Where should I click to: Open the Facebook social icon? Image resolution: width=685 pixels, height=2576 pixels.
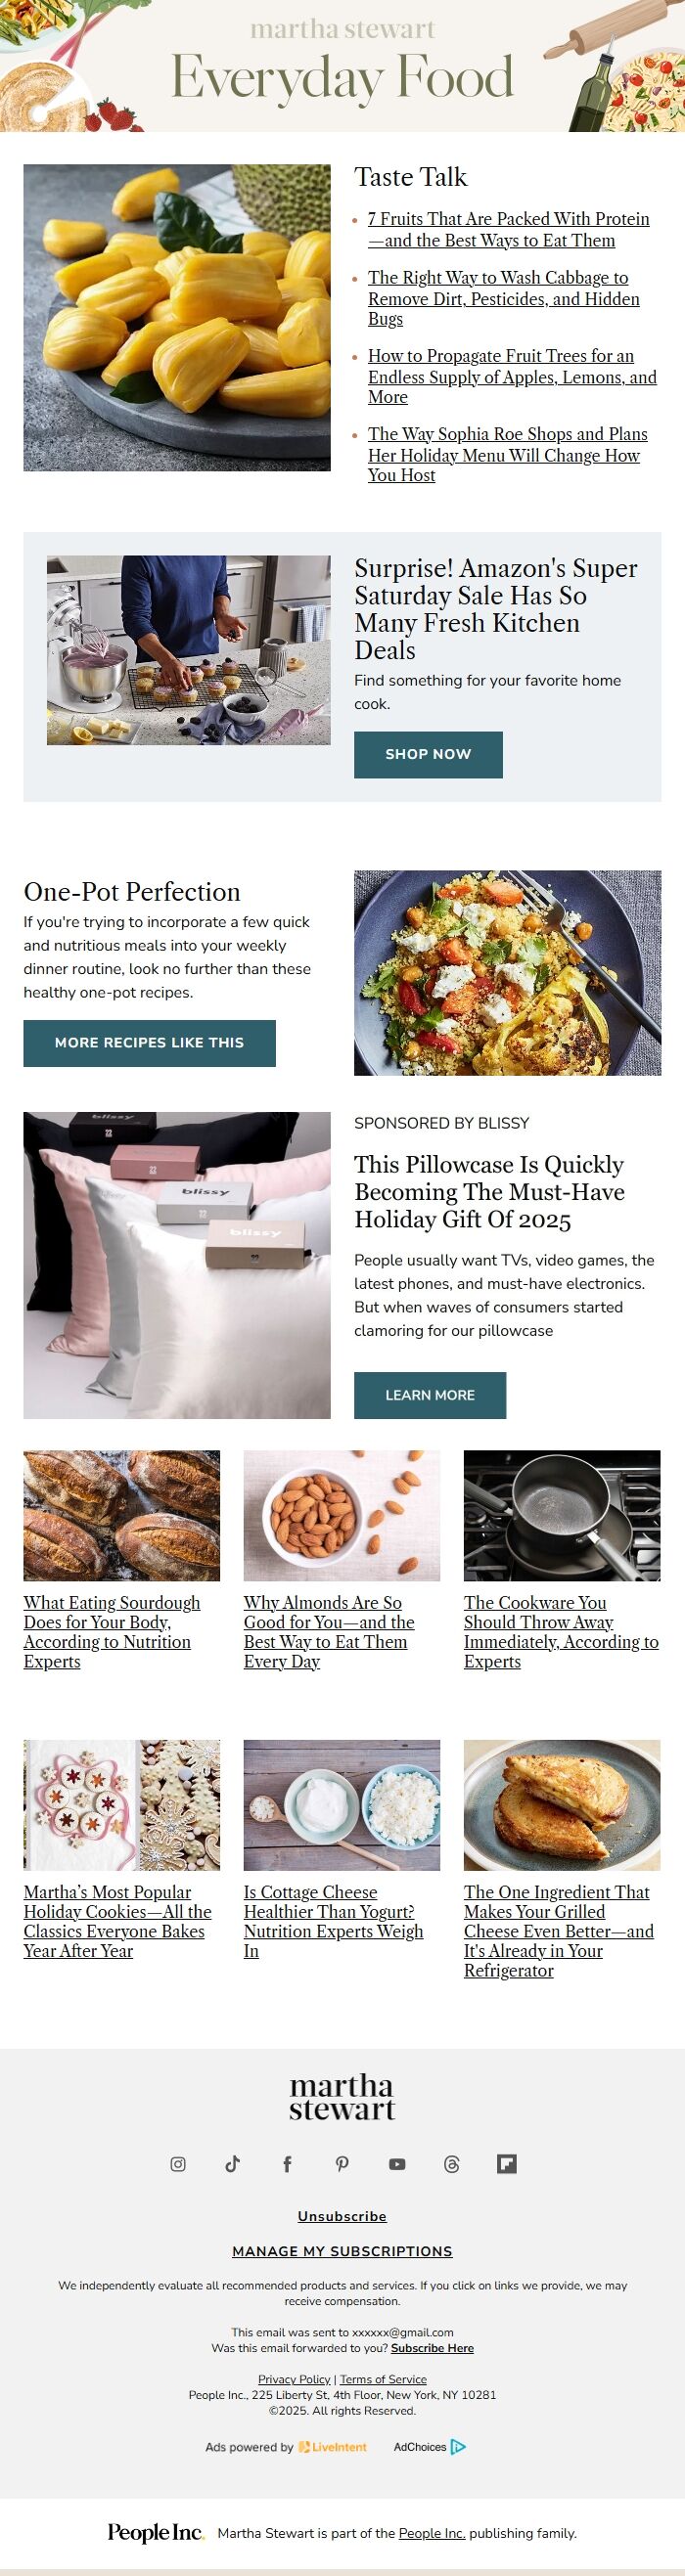coord(287,2164)
